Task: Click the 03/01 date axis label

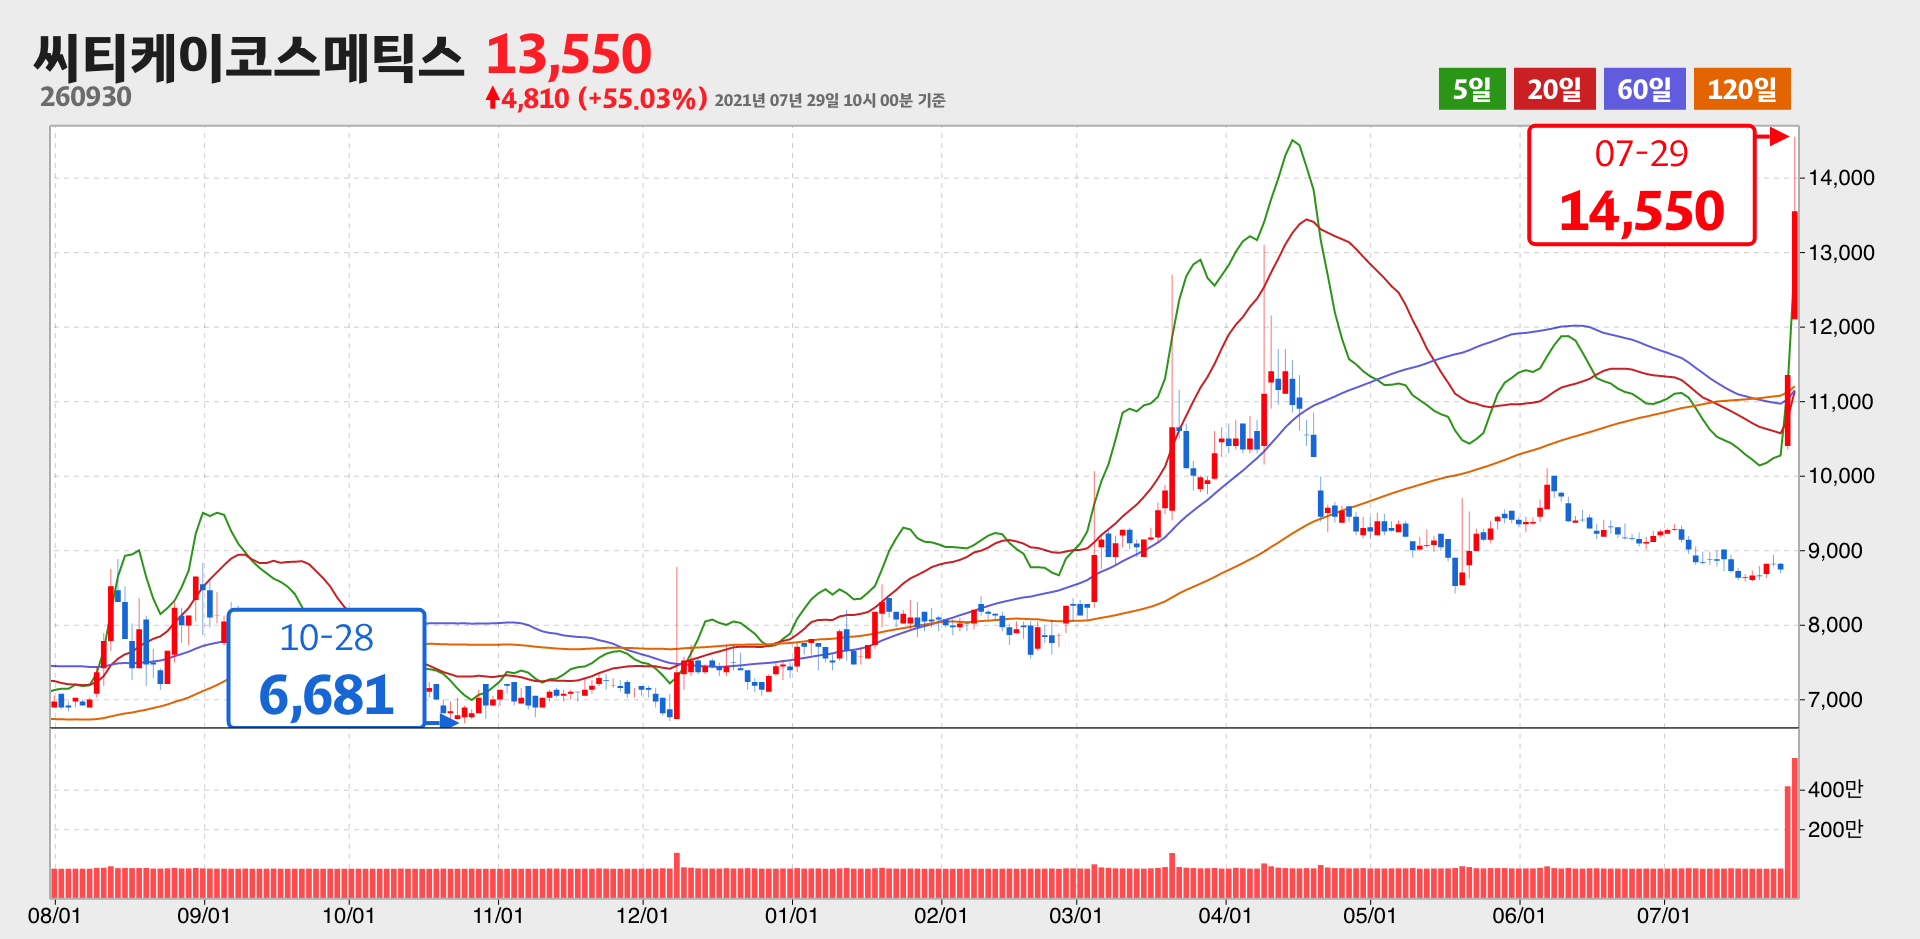Action: 1076,916
